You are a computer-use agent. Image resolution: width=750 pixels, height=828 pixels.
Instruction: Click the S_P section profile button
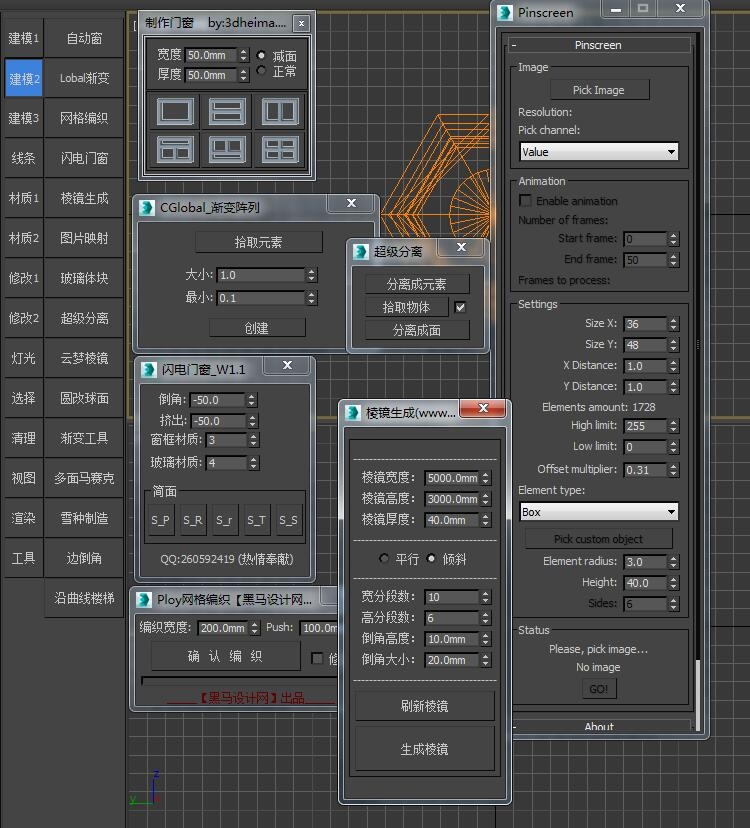click(161, 520)
